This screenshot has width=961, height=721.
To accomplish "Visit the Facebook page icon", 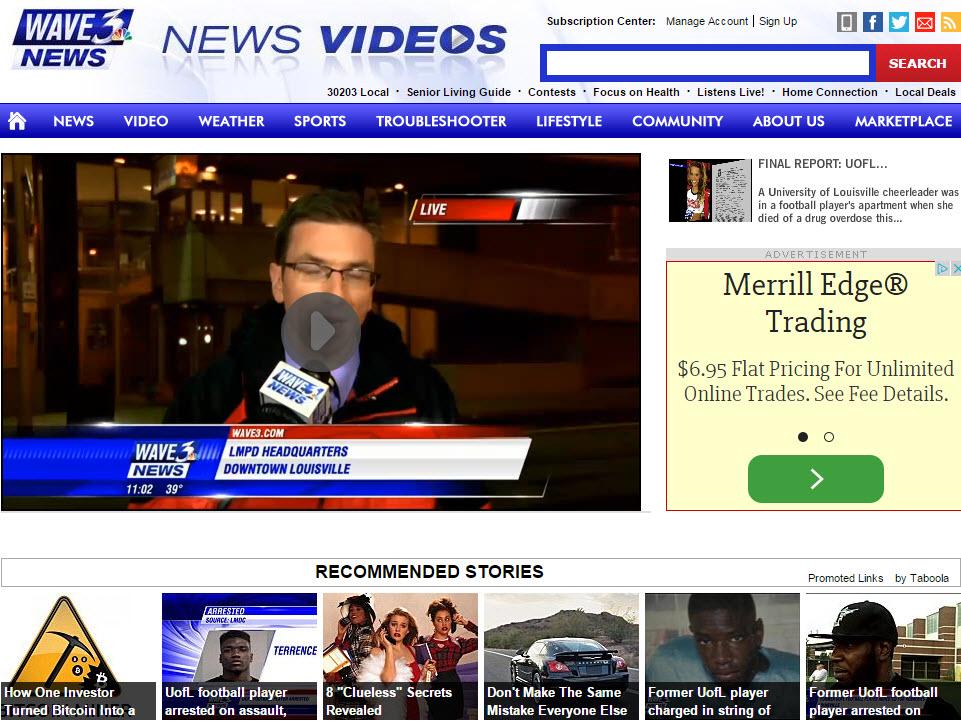I will [873, 22].
